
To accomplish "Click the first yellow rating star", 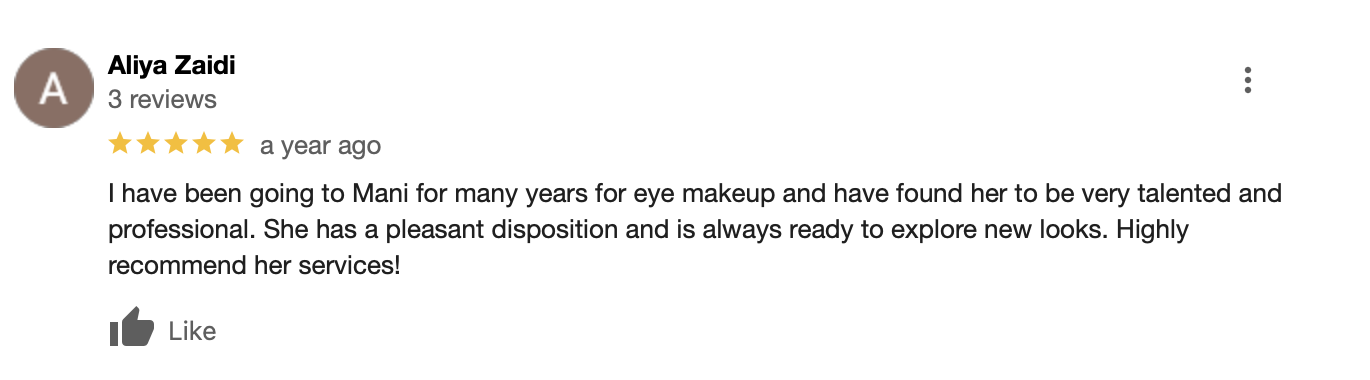I will pyautogui.click(x=120, y=144).
